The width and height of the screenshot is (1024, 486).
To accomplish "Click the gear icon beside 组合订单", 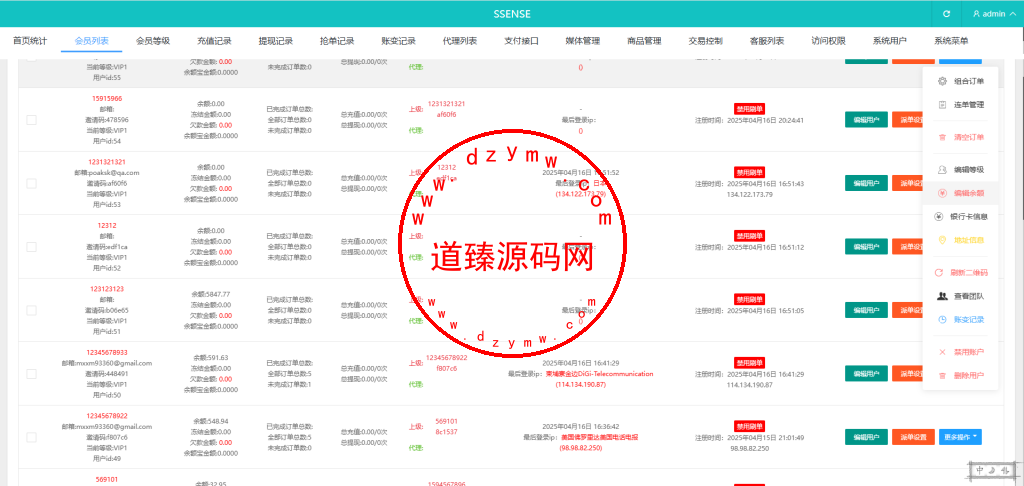I will coord(942,82).
